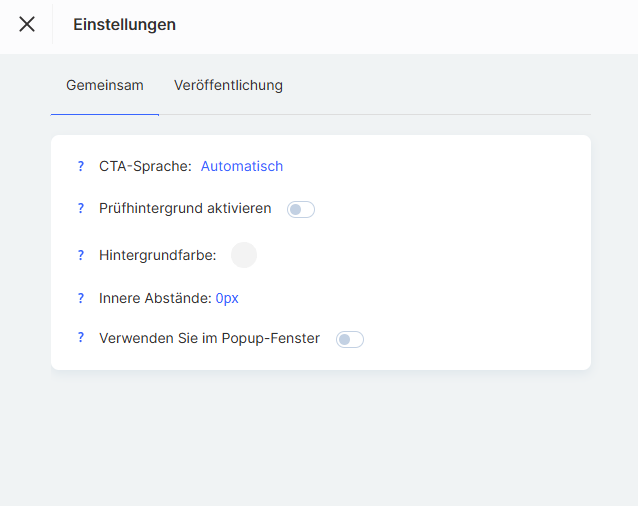Open the Veröffentlichung tab
Image resolution: width=638 pixels, height=506 pixels.
click(x=228, y=85)
